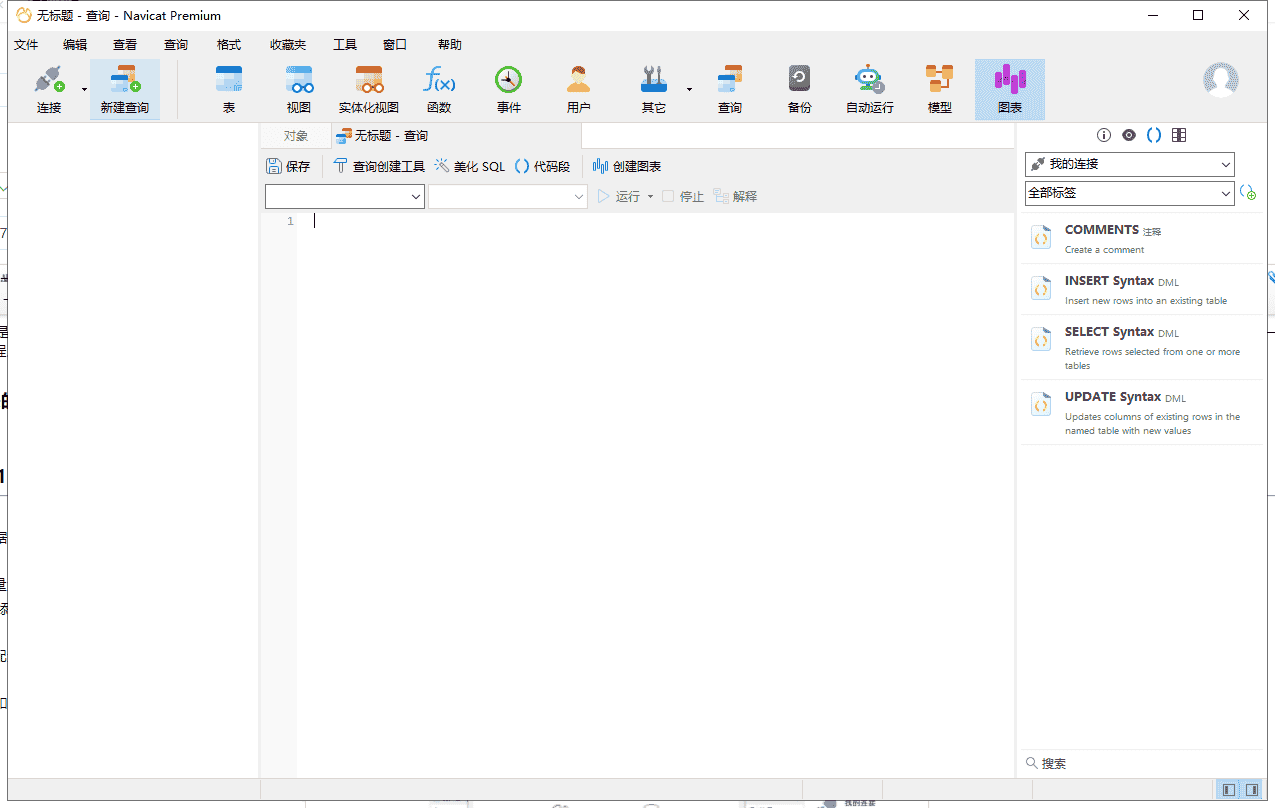Open the 工具 (Tools) menu
Image resolution: width=1275 pixels, height=808 pixels.
tap(345, 45)
